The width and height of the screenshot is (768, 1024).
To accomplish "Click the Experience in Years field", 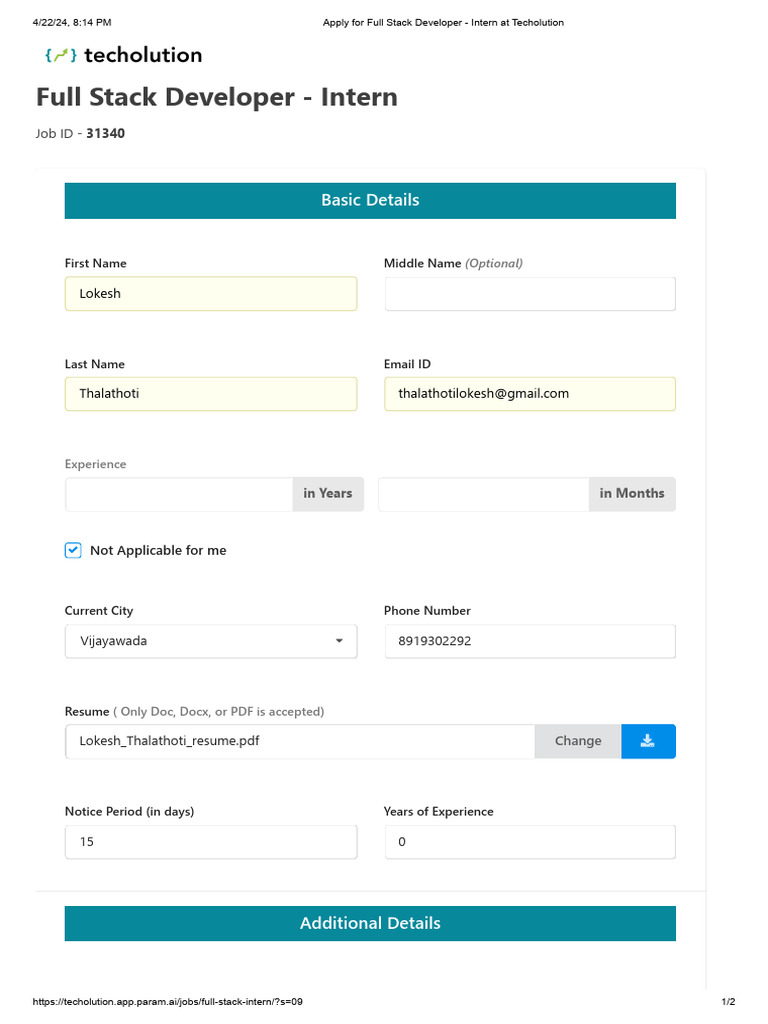I will point(179,494).
